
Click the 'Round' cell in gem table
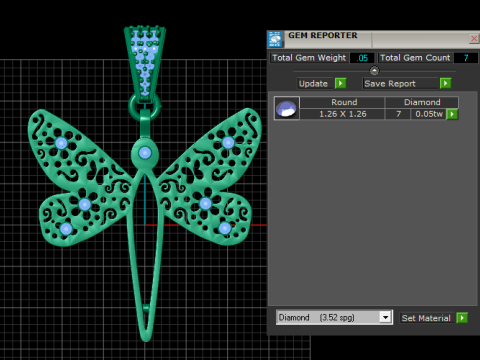tap(342, 102)
